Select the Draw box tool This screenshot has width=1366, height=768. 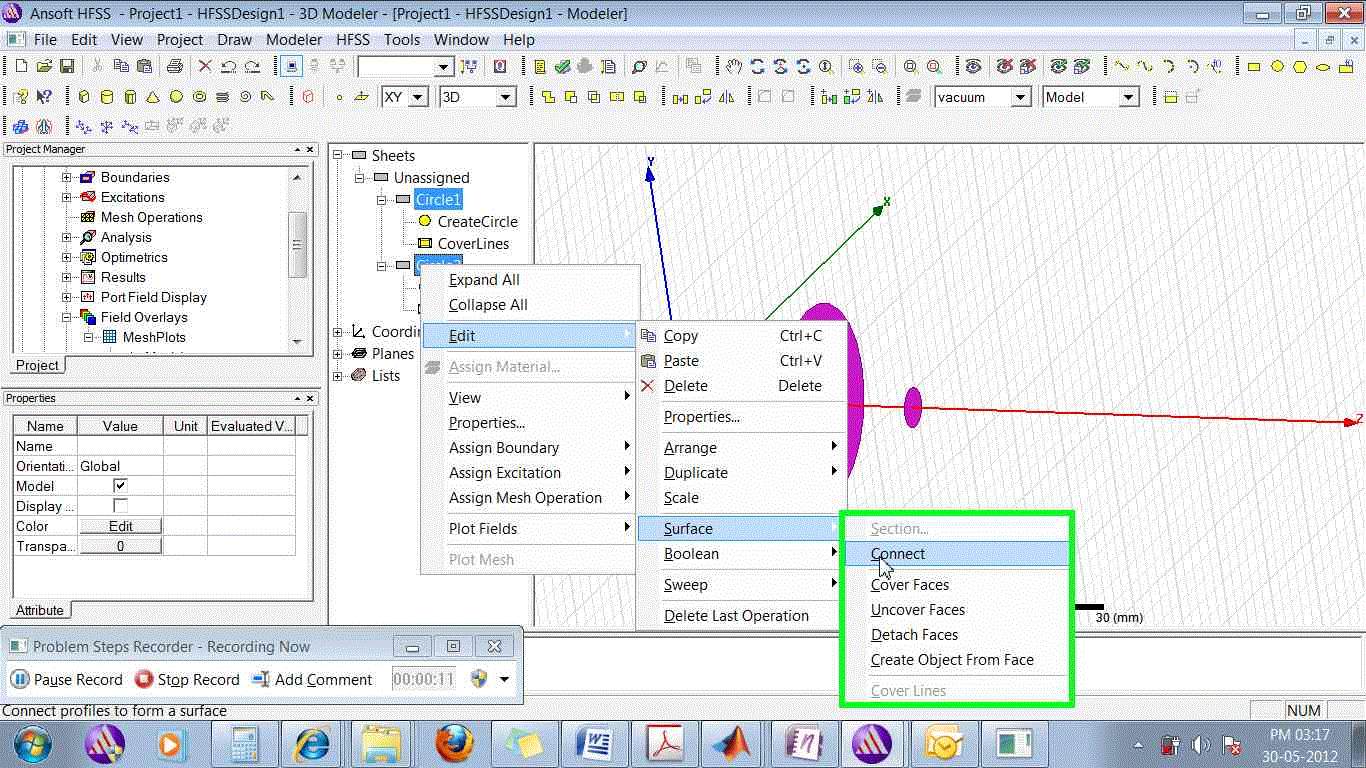tap(83, 97)
